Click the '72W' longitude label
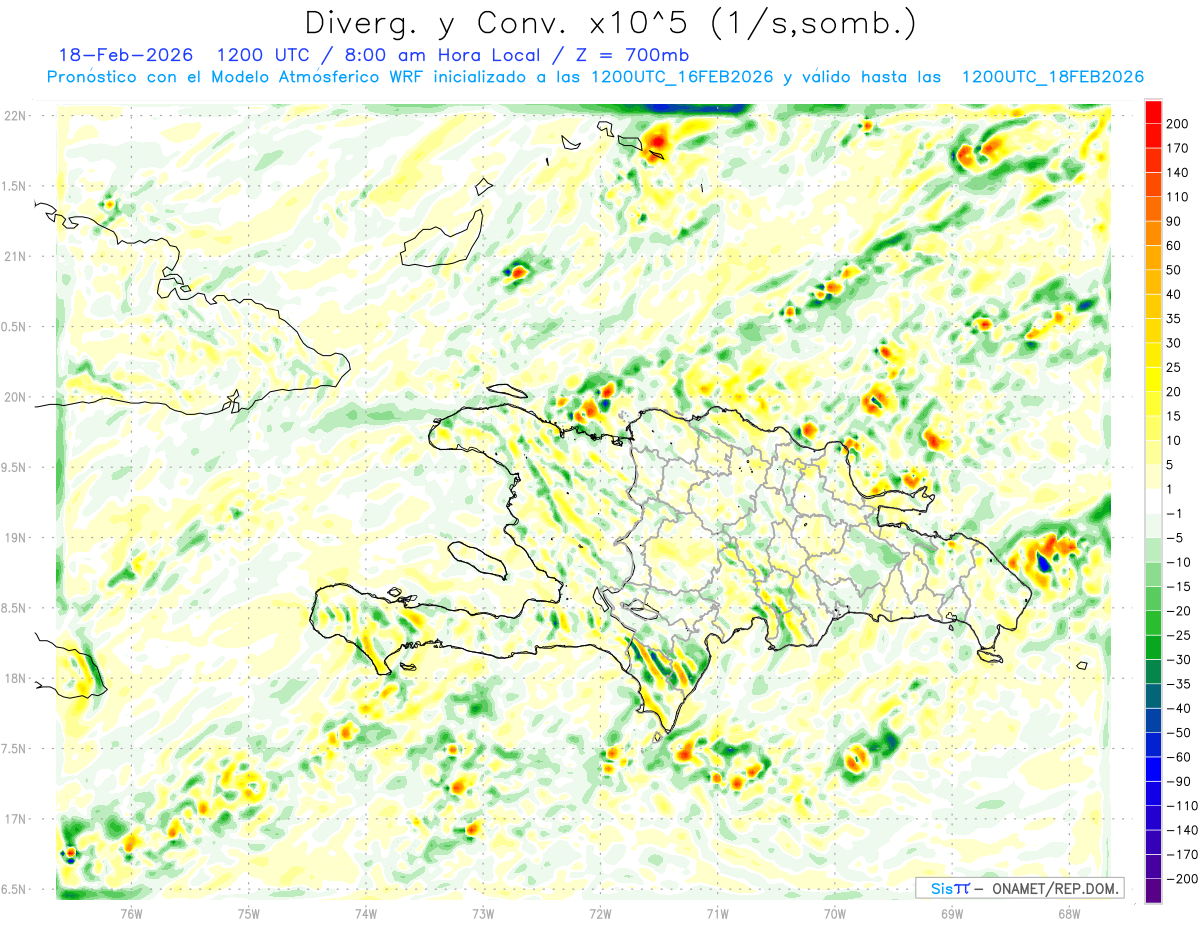 pyautogui.click(x=600, y=913)
